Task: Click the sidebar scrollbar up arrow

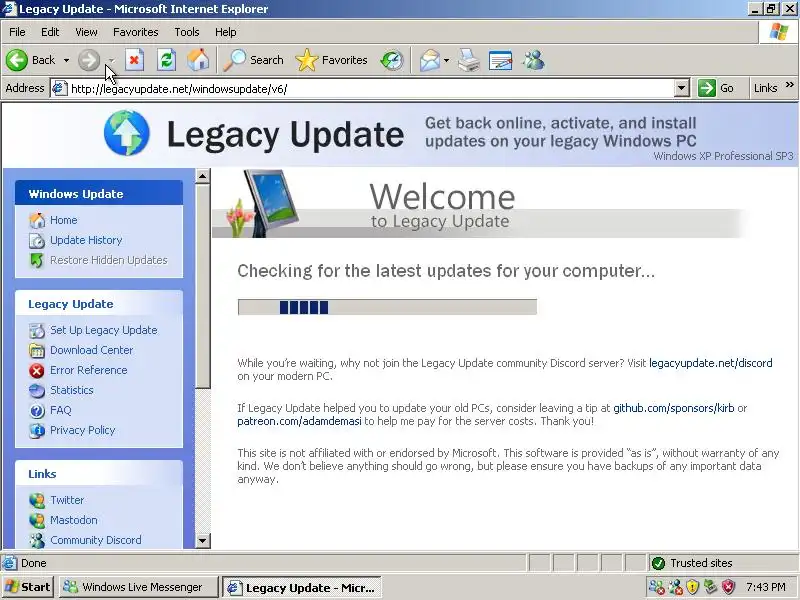Action: pos(203,177)
